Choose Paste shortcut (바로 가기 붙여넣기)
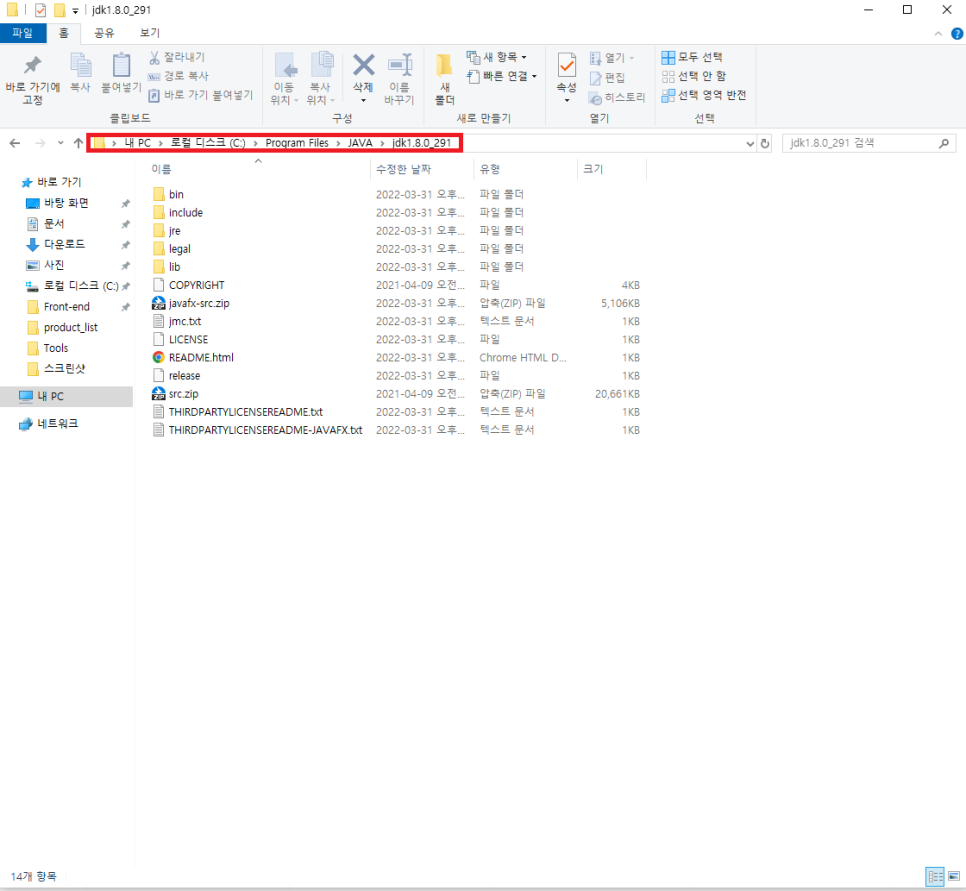This screenshot has width=966, height=891. pos(201,95)
